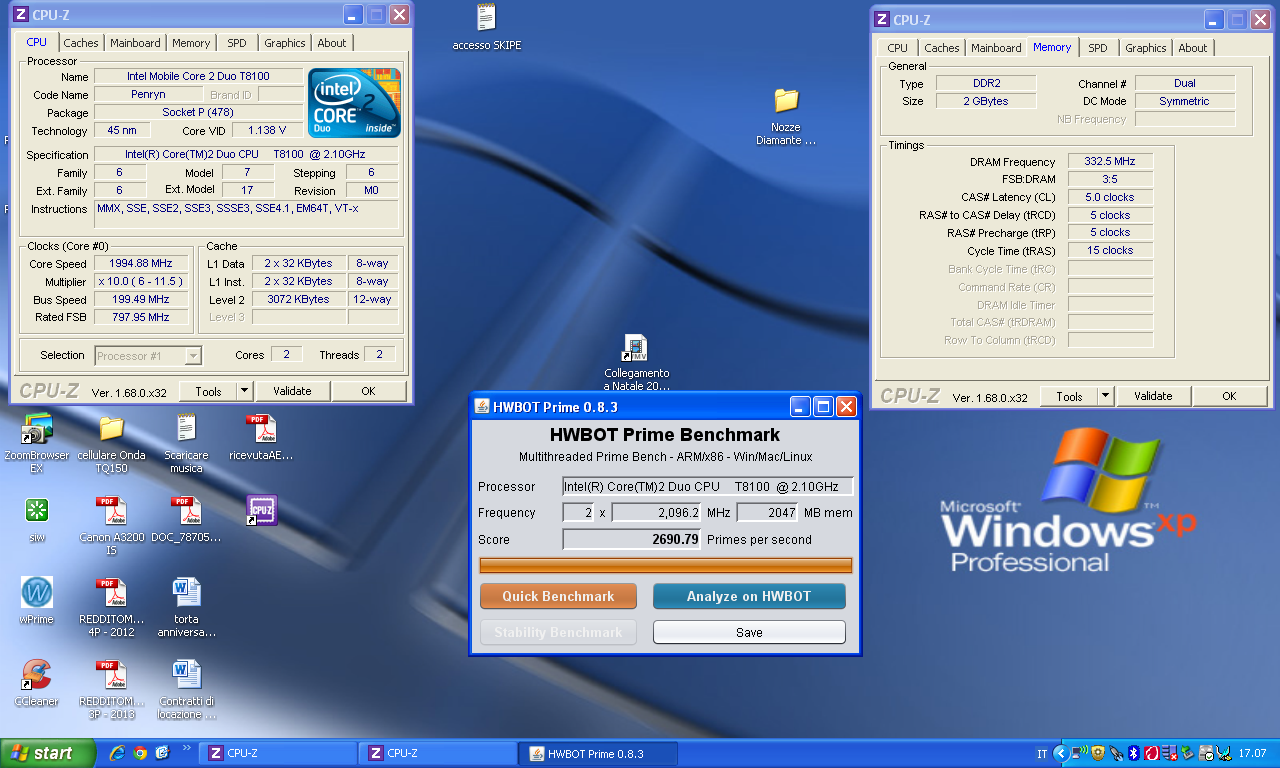The height and width of the screenshot is (768, 1280).
Task: Open the torta anniversa Word document
Action: tap(186, 593)
